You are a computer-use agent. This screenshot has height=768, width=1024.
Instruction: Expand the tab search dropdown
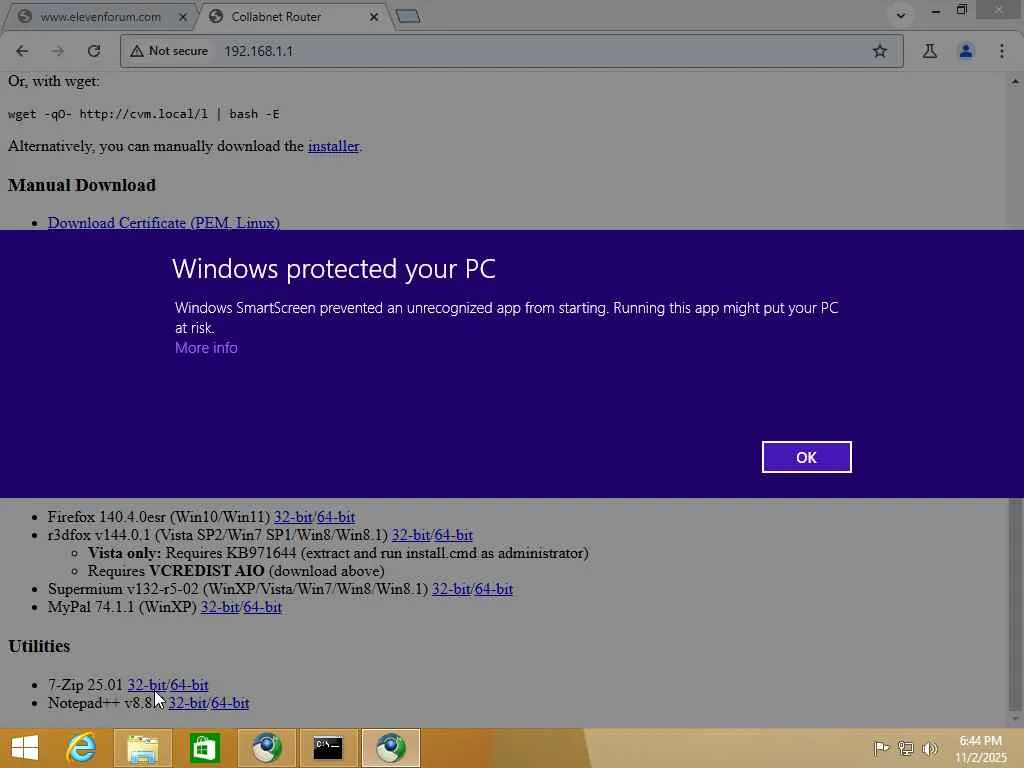(x=901, y=15)
